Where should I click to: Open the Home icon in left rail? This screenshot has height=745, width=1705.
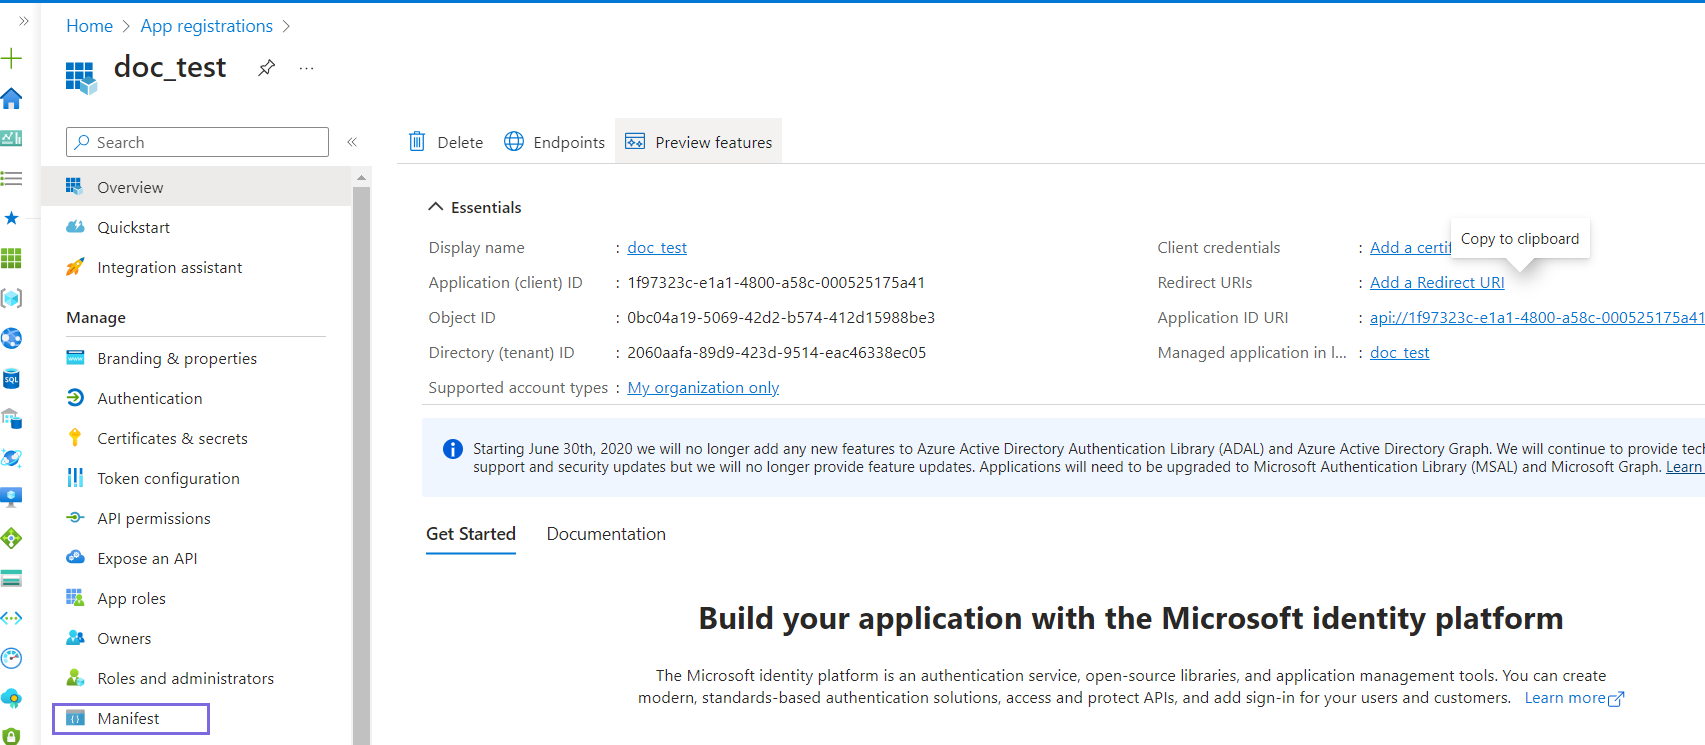[11, 98]
